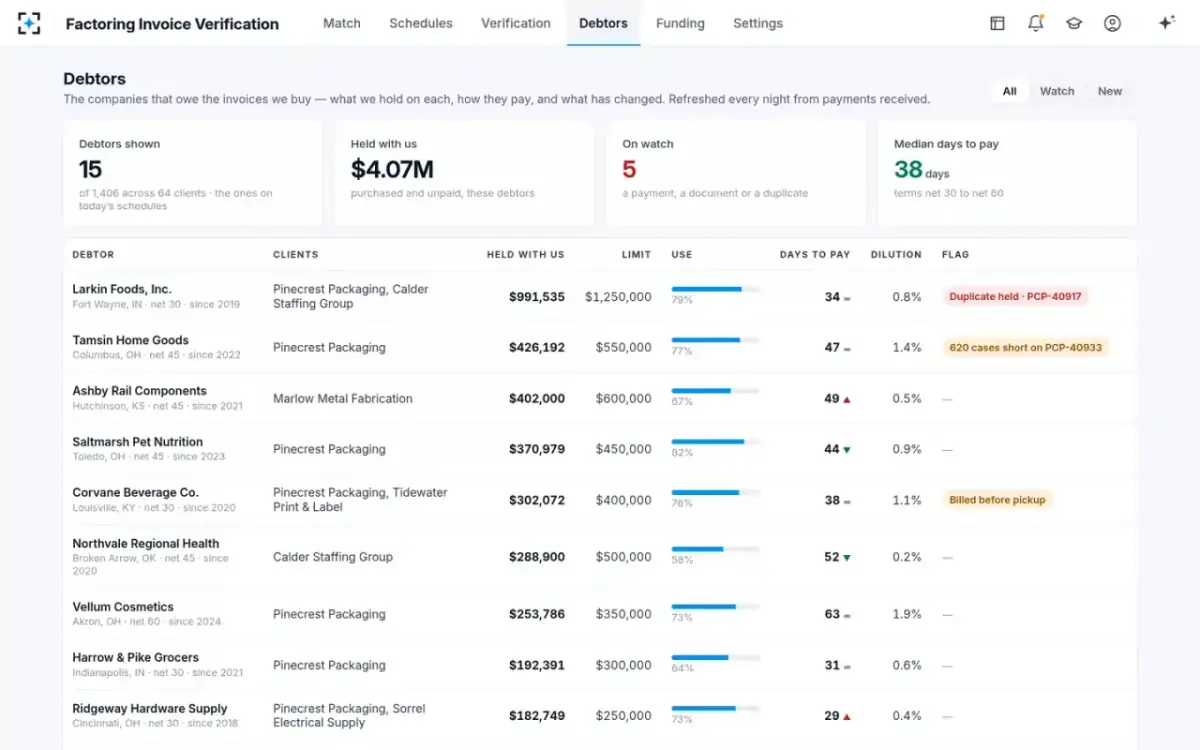Click the green down-trend arrow beside 52
1200x750 pixels.
847,558
